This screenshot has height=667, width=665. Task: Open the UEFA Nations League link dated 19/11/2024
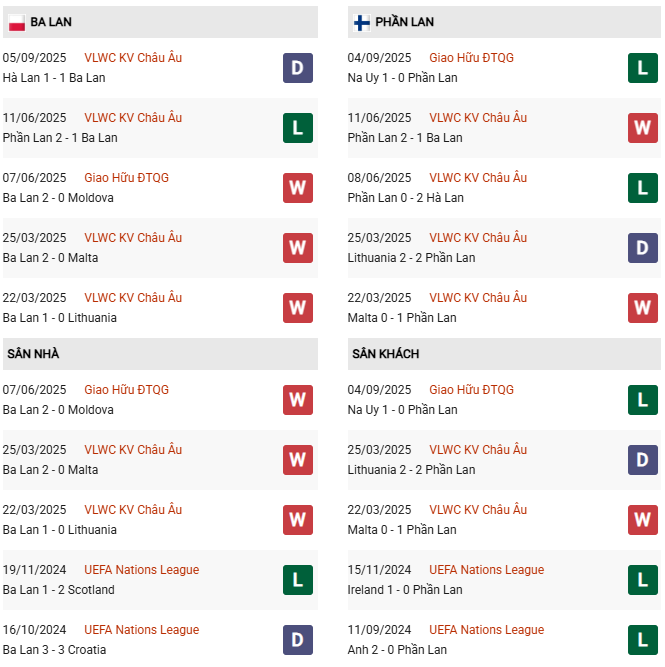141,570
